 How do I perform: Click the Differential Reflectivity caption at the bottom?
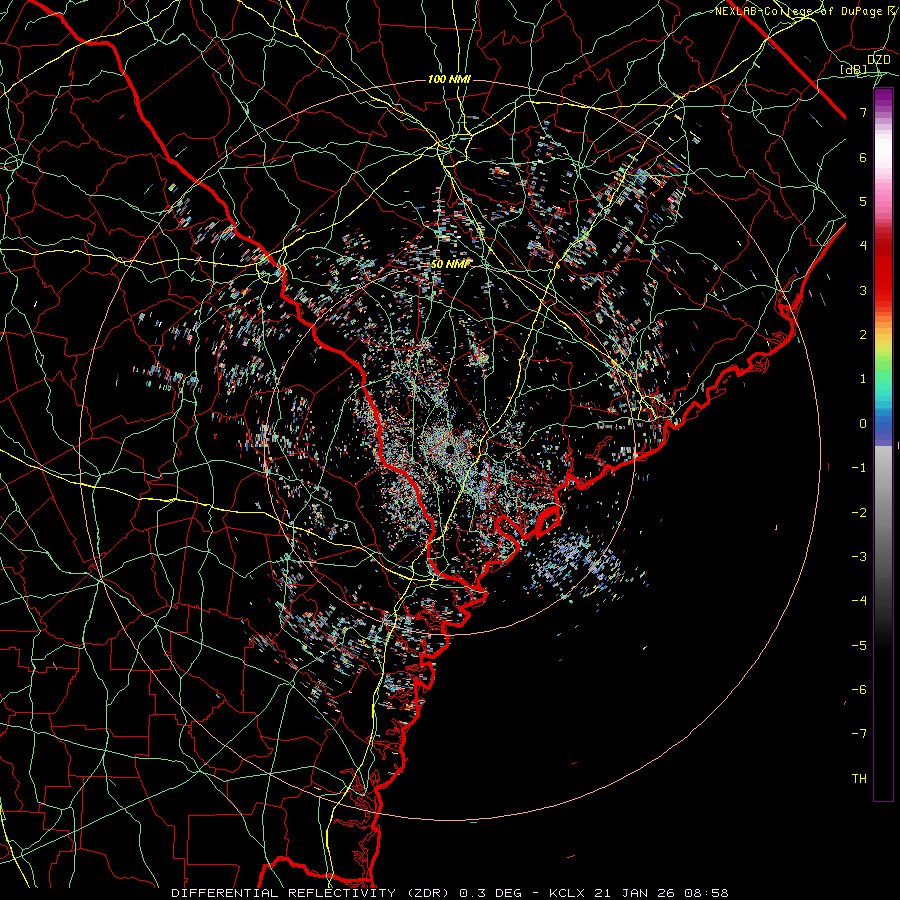click(449, 893)
